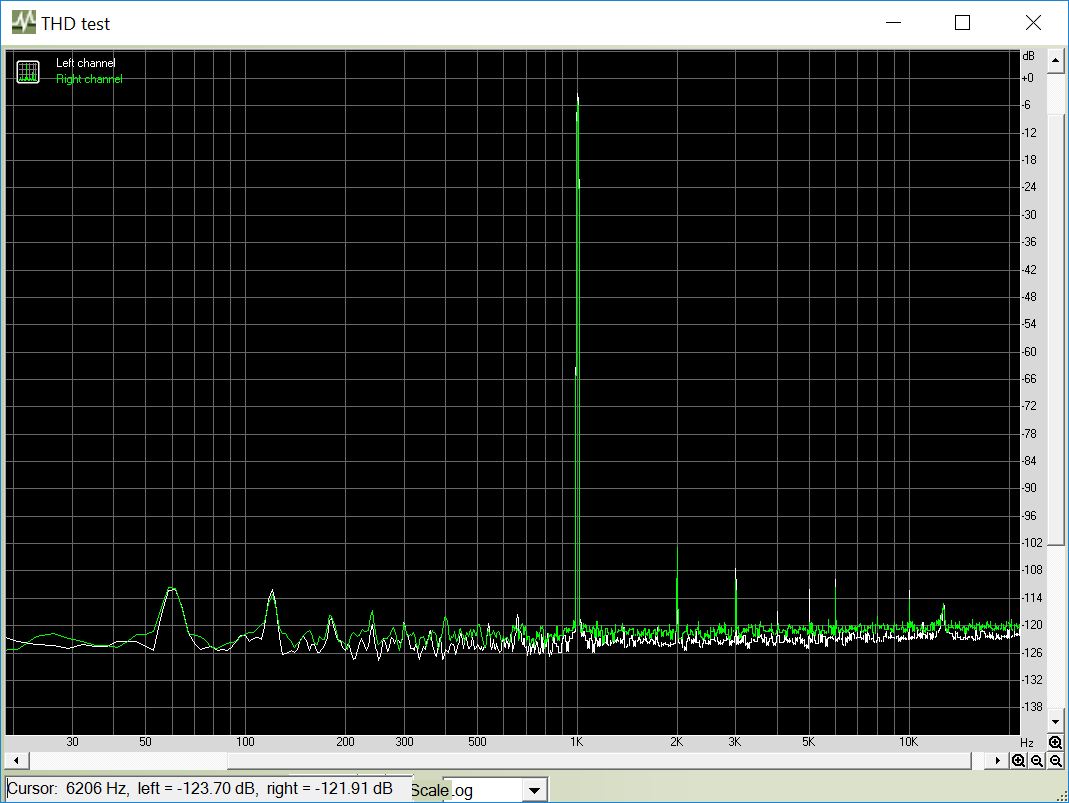The image size is (1069, 803).
Task: Click the zoom-out magnifier nearest the window corner
Action: 1055,761
